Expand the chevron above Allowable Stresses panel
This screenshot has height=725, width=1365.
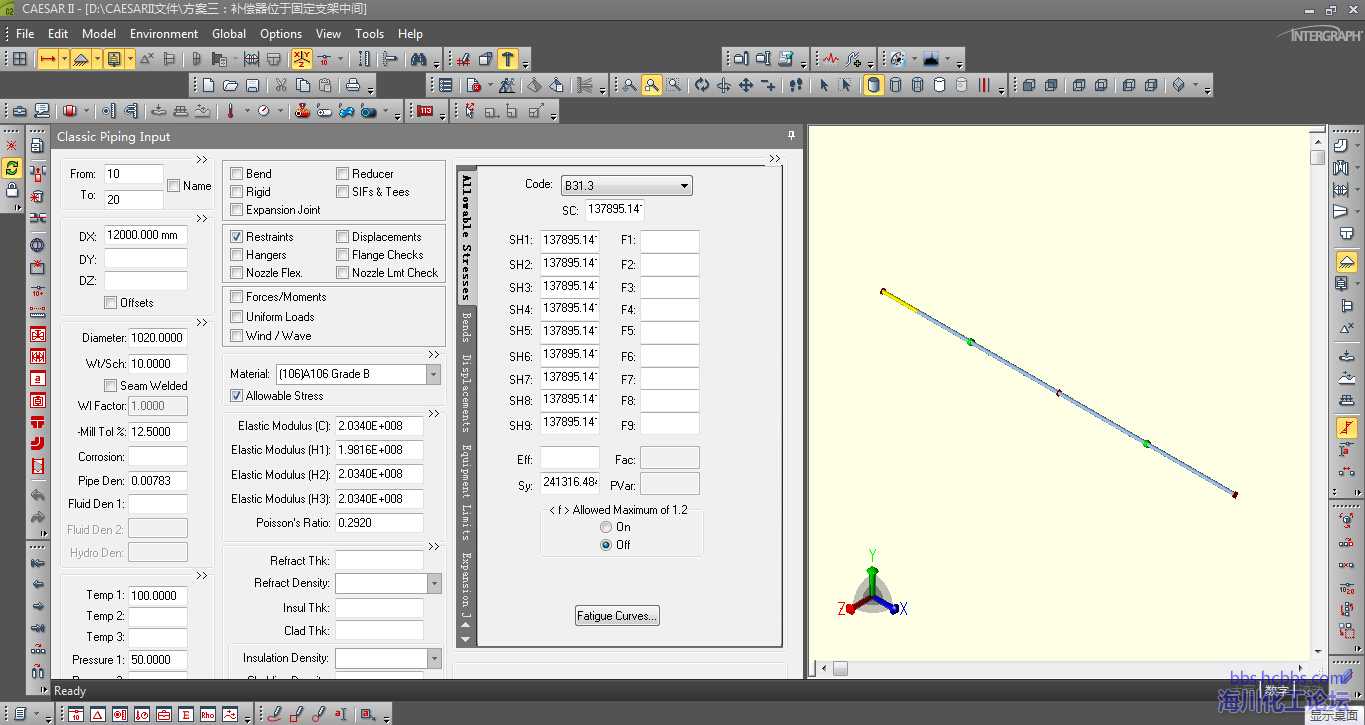775,159
